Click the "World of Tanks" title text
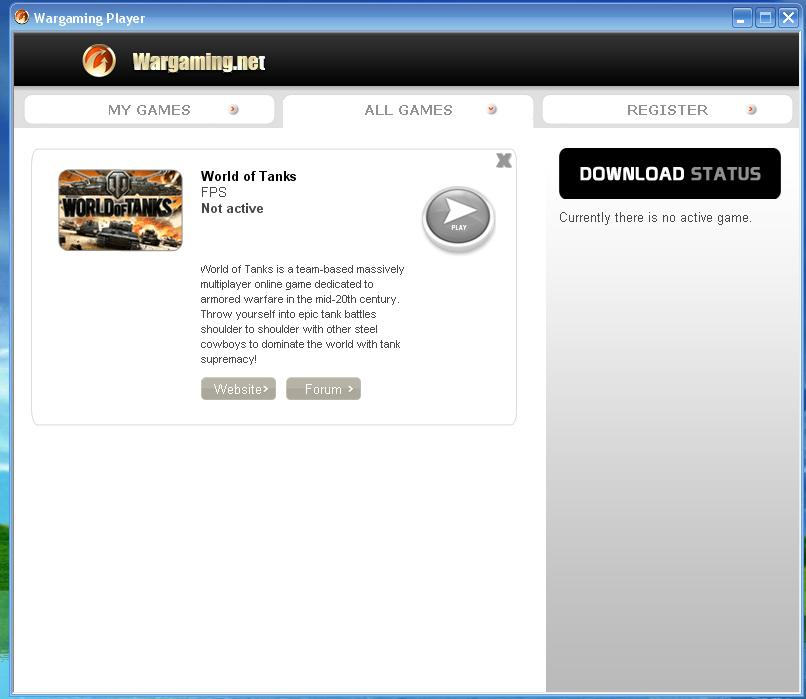This screenshot has width=806, height=699. 248,176
